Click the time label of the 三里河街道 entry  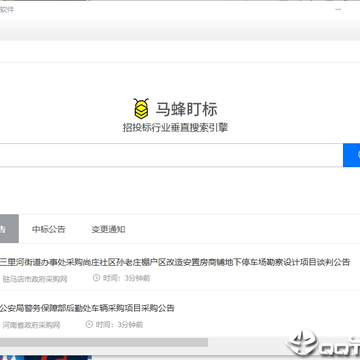126,278
